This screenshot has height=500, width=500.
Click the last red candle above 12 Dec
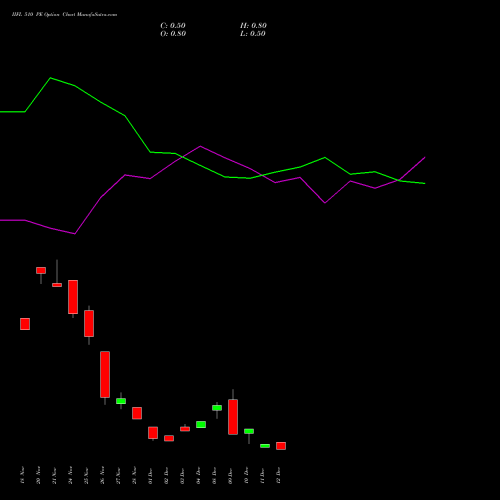tap(281, 446)
